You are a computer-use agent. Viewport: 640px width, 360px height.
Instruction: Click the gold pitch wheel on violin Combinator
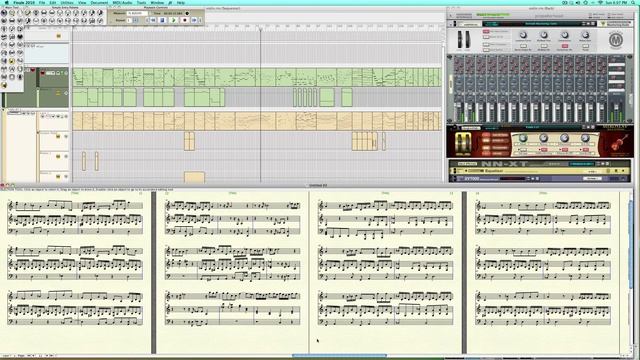click(460, 143)
